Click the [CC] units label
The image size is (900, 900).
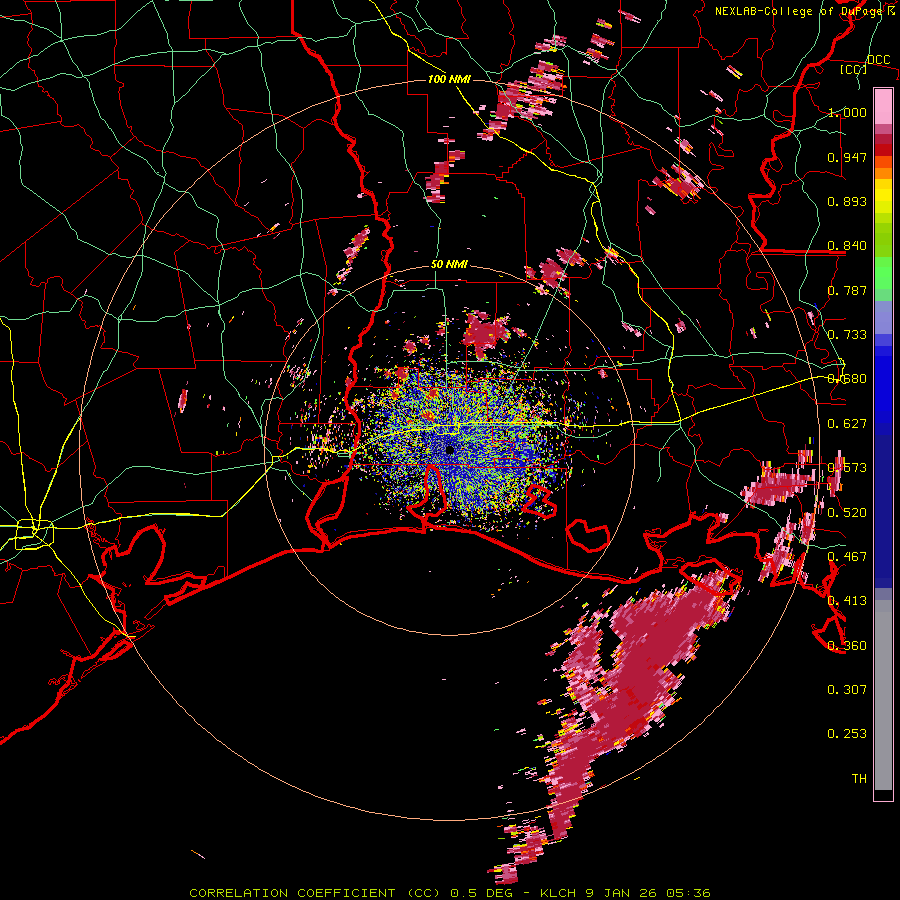coord(853,69)
